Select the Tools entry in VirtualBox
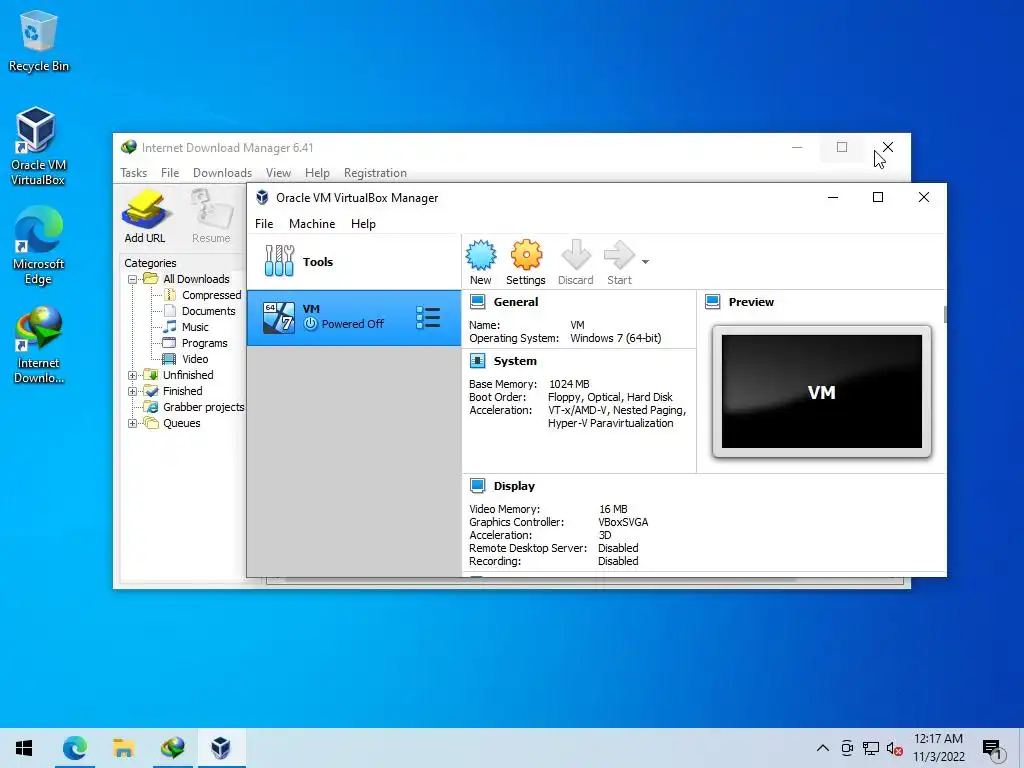Screen dimensions: 1024x768 353,261
